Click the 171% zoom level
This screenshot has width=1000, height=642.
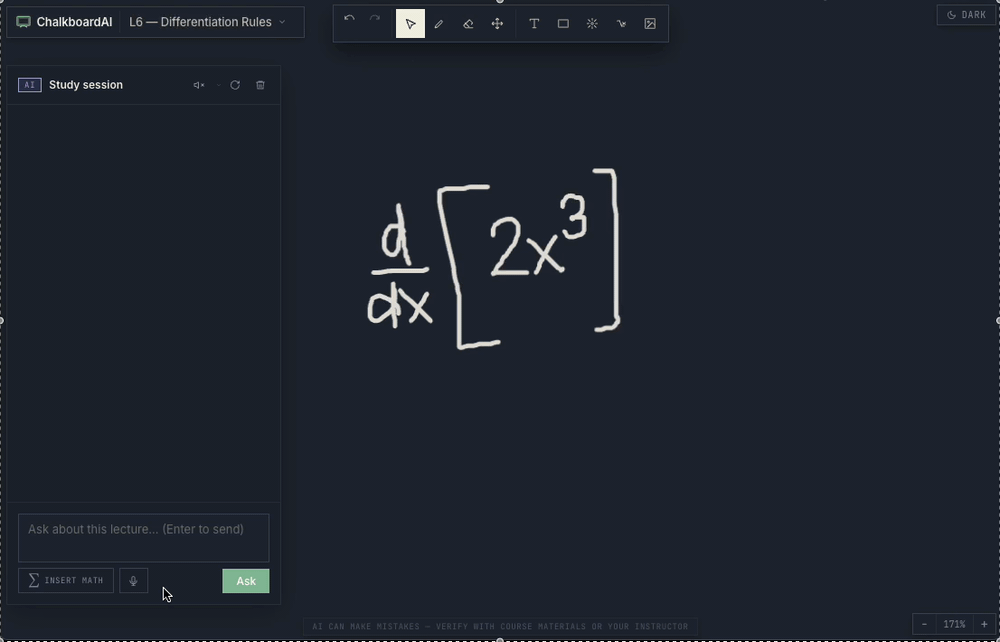pyautogui.click(x=954, y=624)
